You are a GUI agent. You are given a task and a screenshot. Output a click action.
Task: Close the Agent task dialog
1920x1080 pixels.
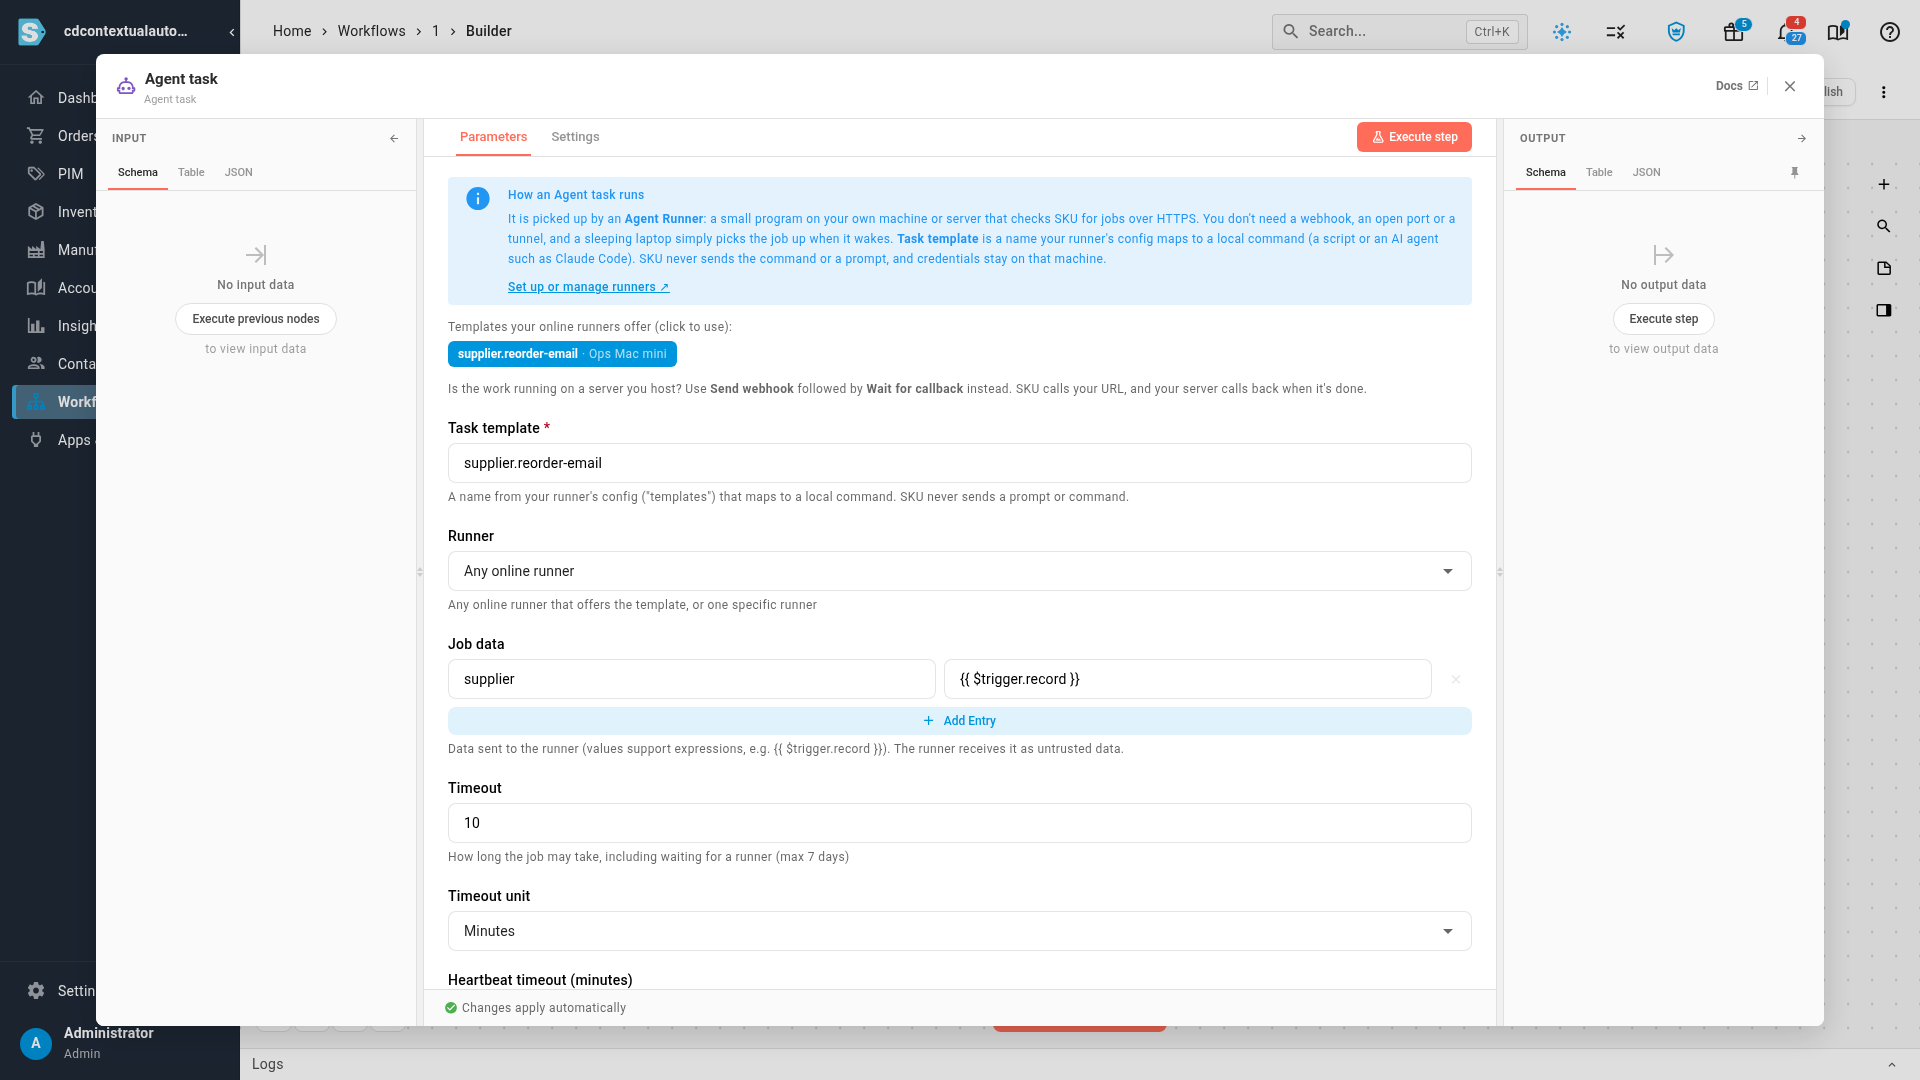pyautogui.click(x=1790, y=87)
